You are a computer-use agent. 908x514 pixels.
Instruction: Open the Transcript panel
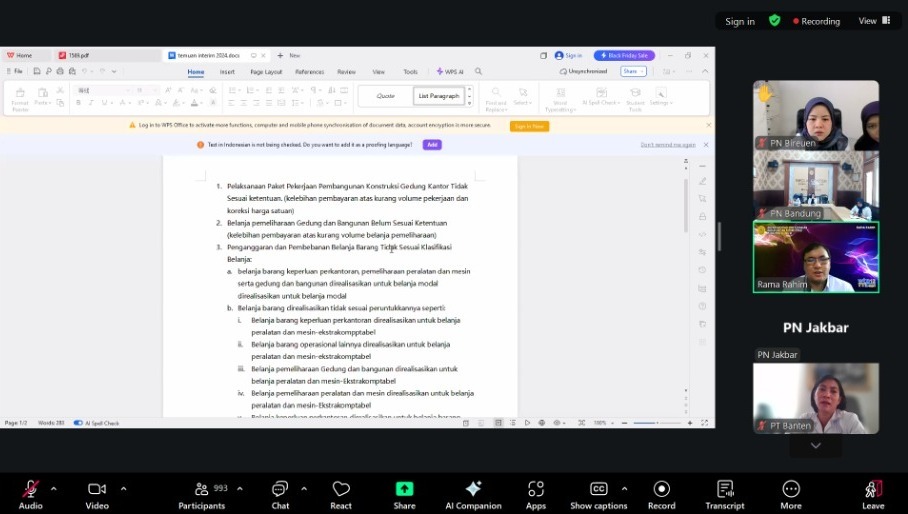coord(724,489)
